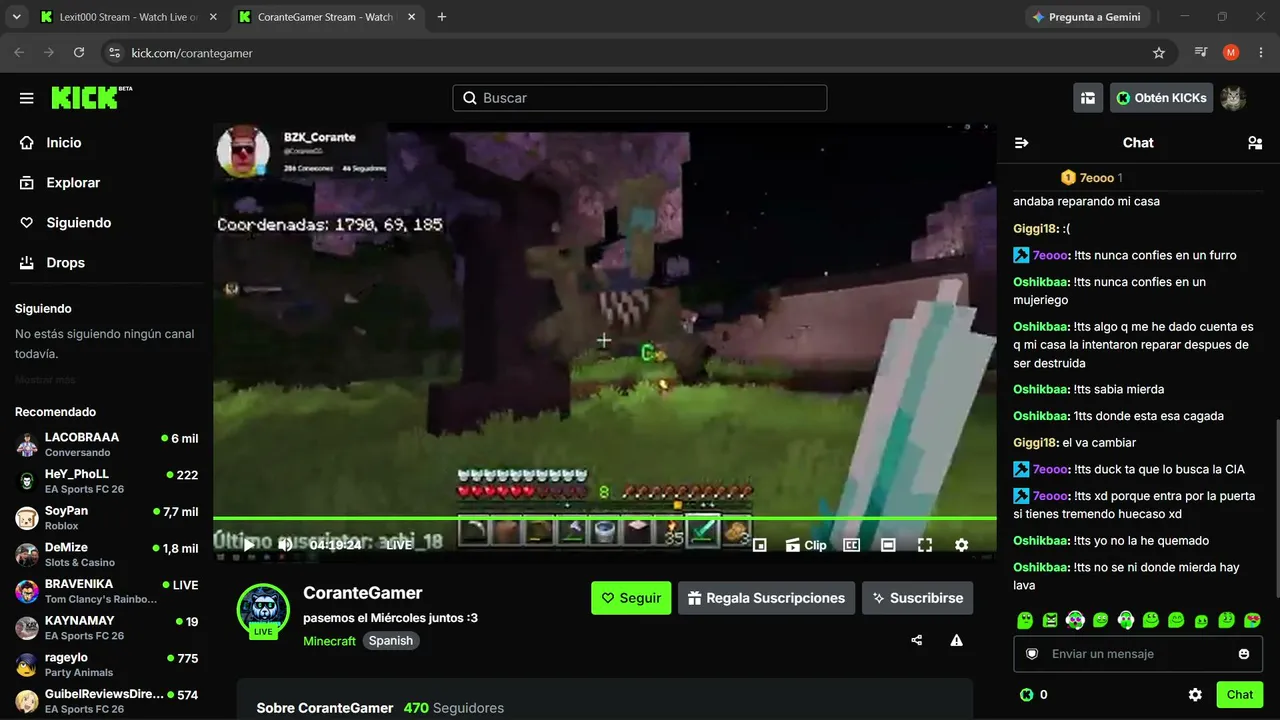Image resolution: width=1280 pixels, height=720 pixels.
Task: Click the Suscribirse button
Action: click(x=917, y=598)
